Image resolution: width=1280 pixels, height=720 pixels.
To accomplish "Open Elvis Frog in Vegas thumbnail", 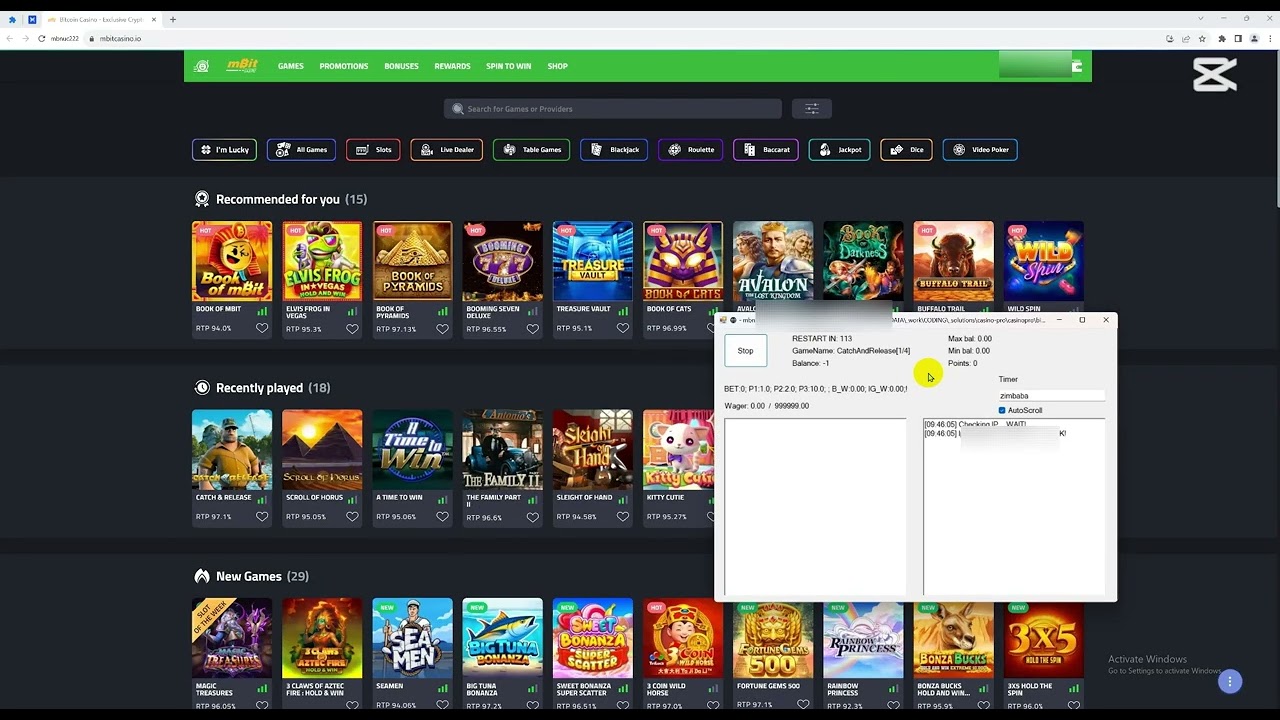I will (x=322, y=261).
